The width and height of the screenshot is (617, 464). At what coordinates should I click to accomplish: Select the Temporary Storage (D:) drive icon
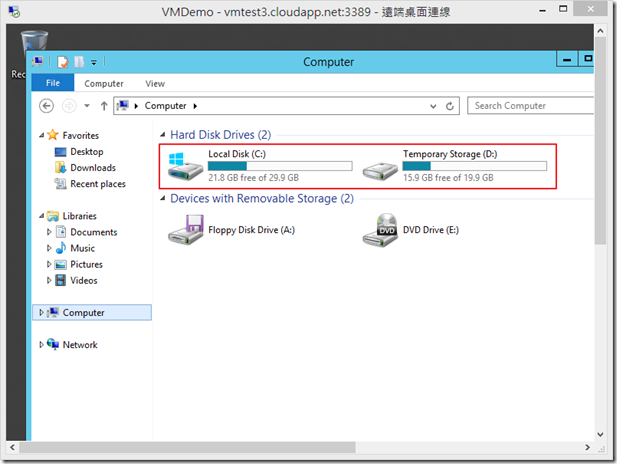click(x=380, y=171)
